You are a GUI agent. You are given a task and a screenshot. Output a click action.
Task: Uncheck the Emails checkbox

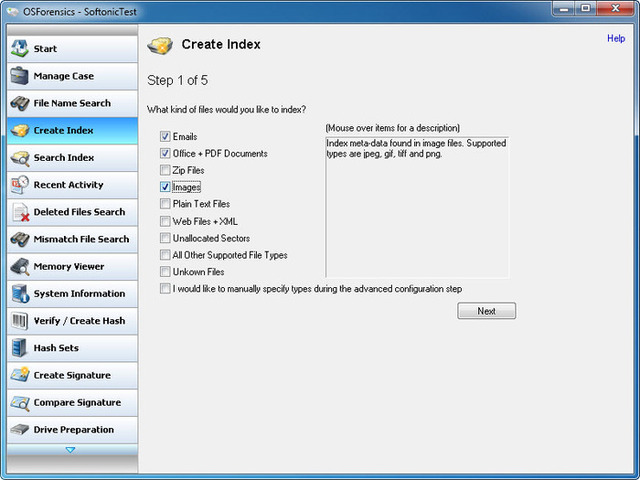pos(165,136)
